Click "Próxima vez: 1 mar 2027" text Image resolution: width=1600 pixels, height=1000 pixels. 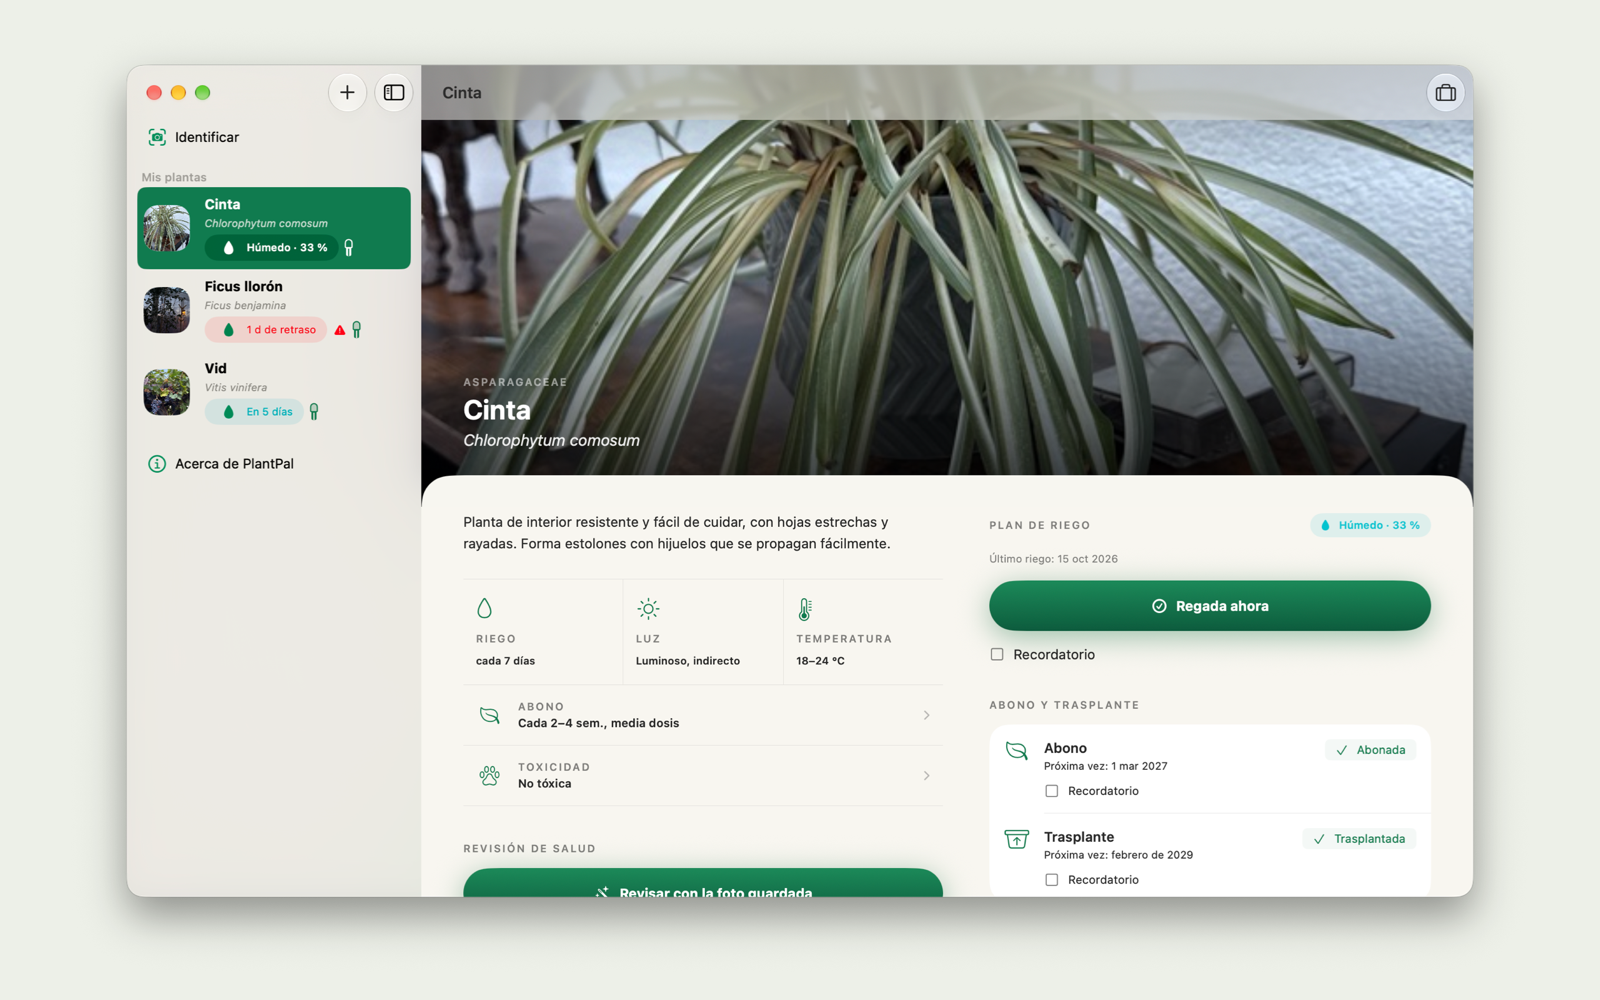click(x=1106, y=766)
